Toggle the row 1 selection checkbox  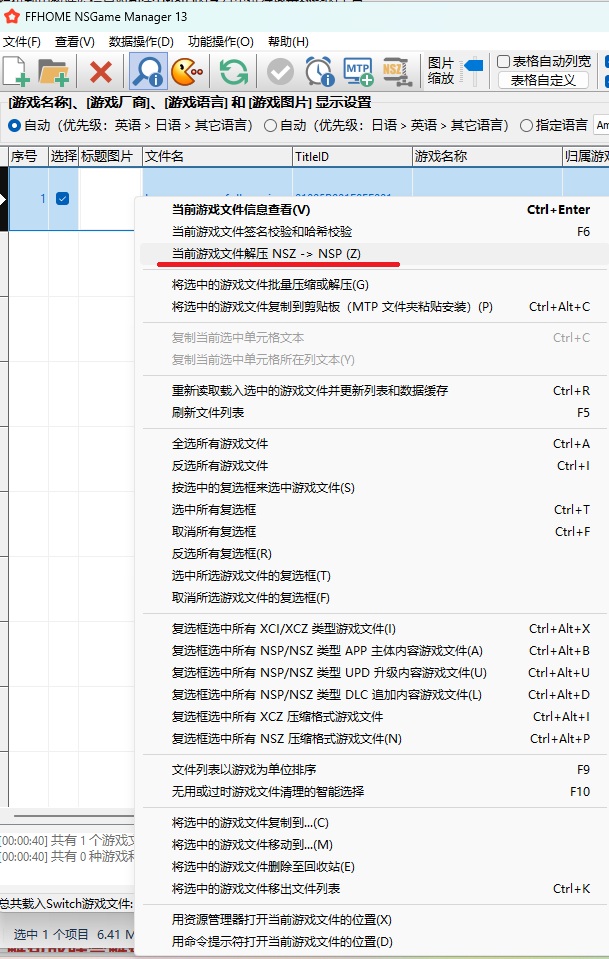pyautogui.click(x=62, y=198)
